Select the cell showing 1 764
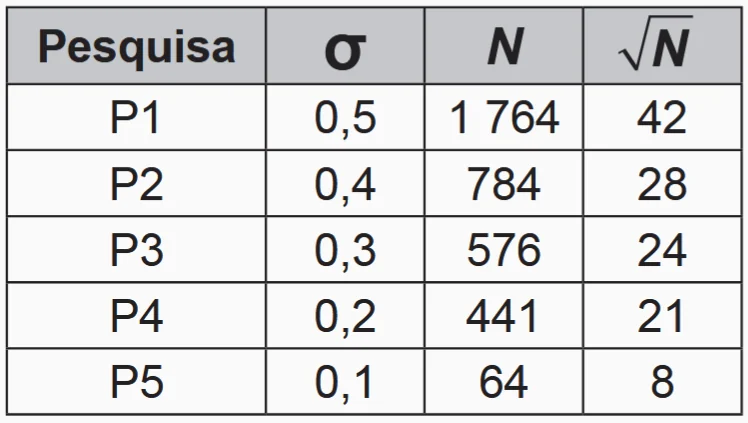The image size is (748, 423). [505, 118]
